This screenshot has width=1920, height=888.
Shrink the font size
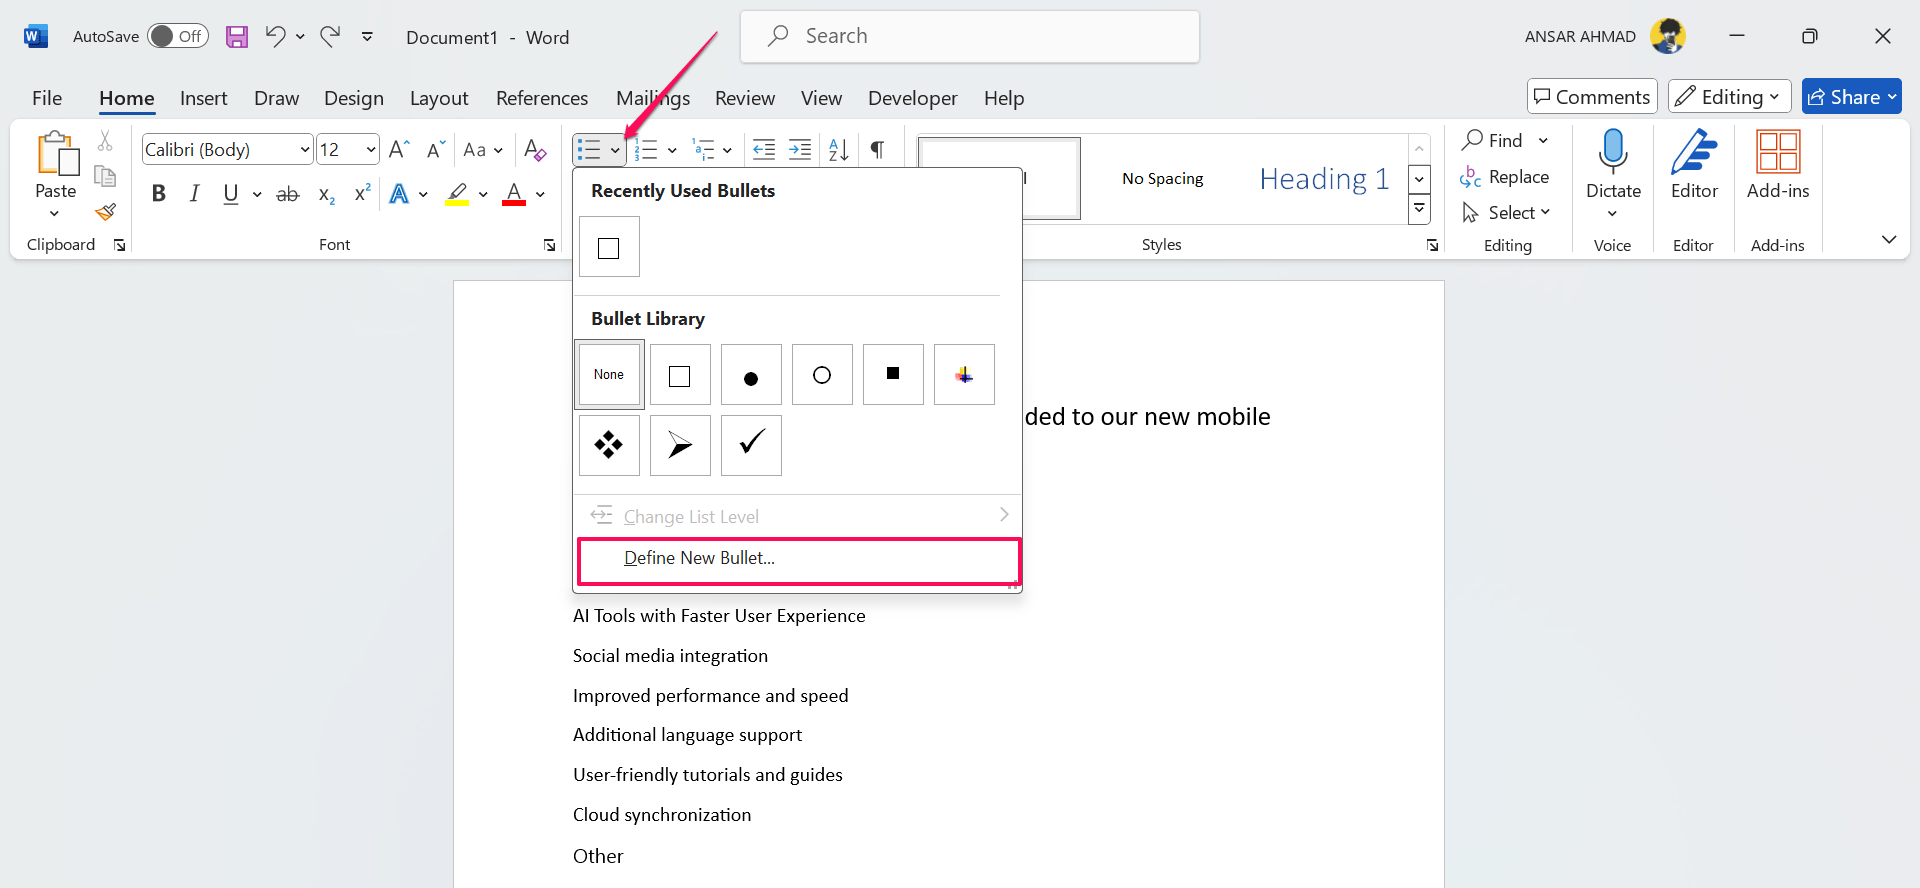435,150
